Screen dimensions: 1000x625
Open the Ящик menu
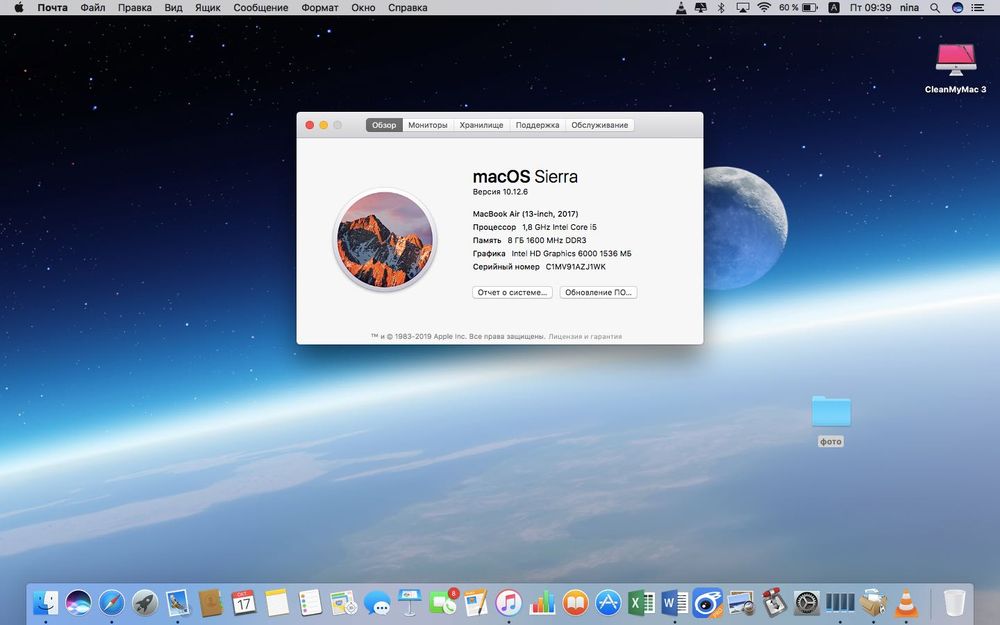(x=207, y=8)
